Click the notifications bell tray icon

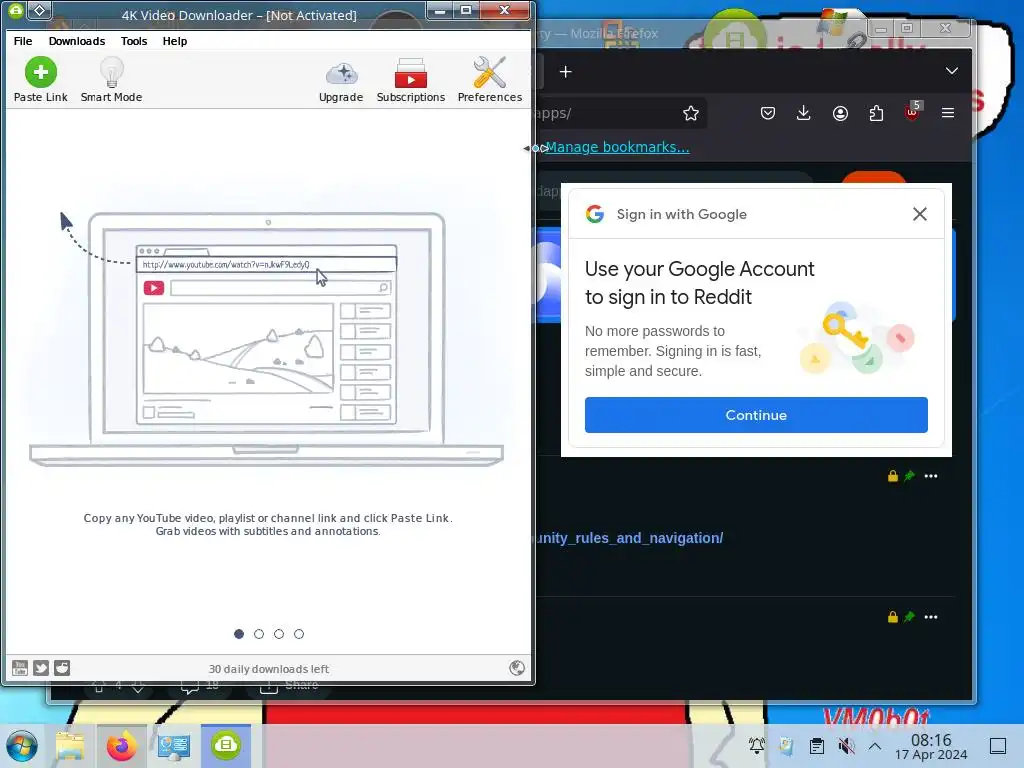pyautogui.click(x=757, y=746)
